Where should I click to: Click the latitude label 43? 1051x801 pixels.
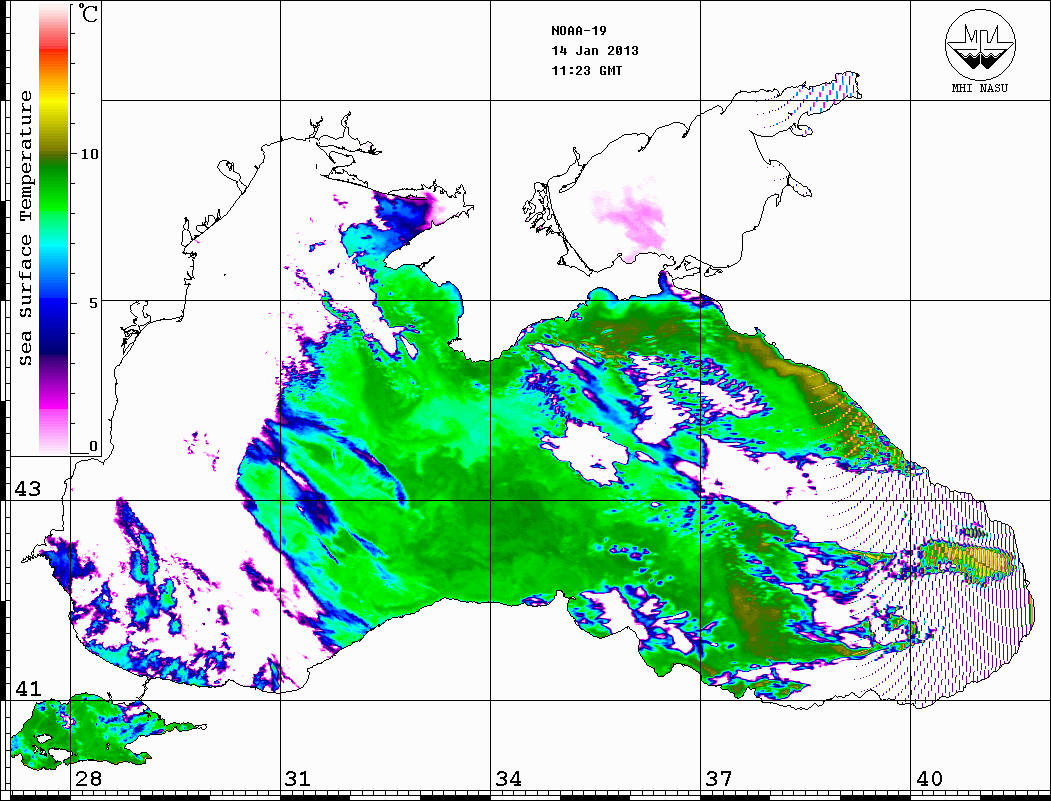pyautogui.click(x=28, y=489)
